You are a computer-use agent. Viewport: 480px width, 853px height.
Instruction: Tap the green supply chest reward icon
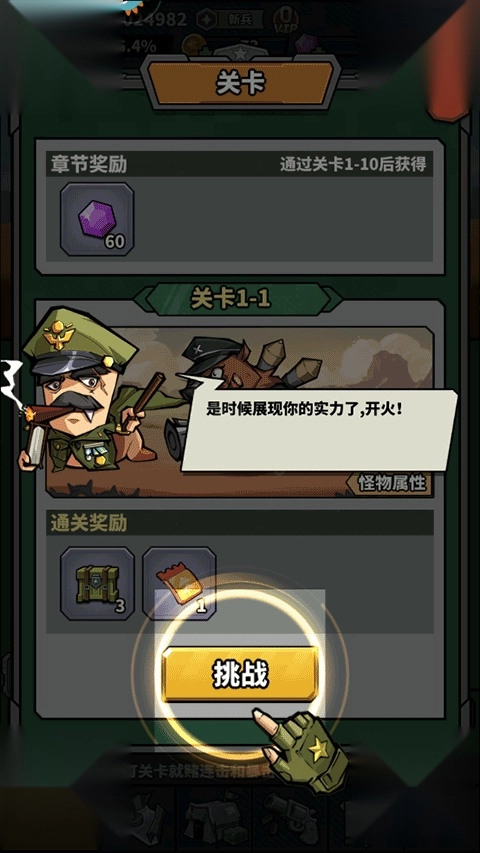coord(97,584)
